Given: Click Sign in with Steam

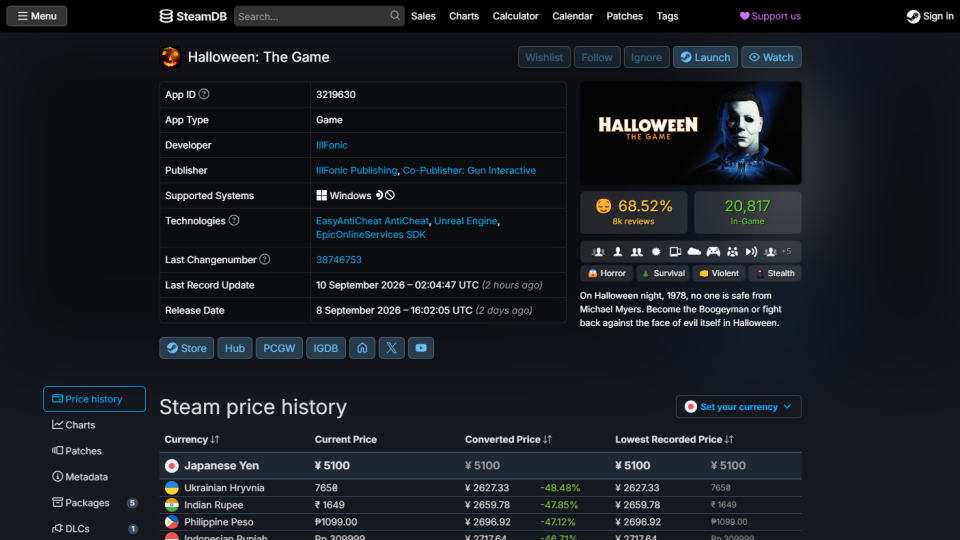Looking at the screenshot, I should click(930, 16).
